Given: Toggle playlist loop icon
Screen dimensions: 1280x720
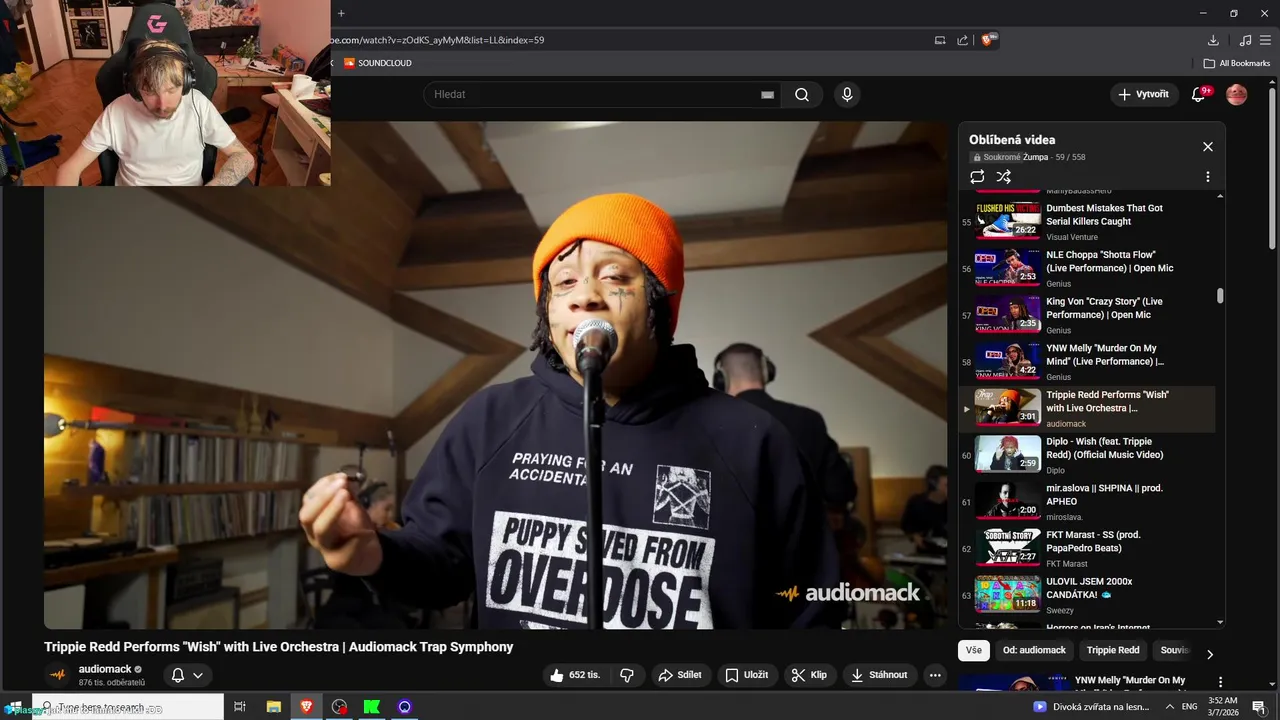Looking at the screenshot, I should 977,177.
